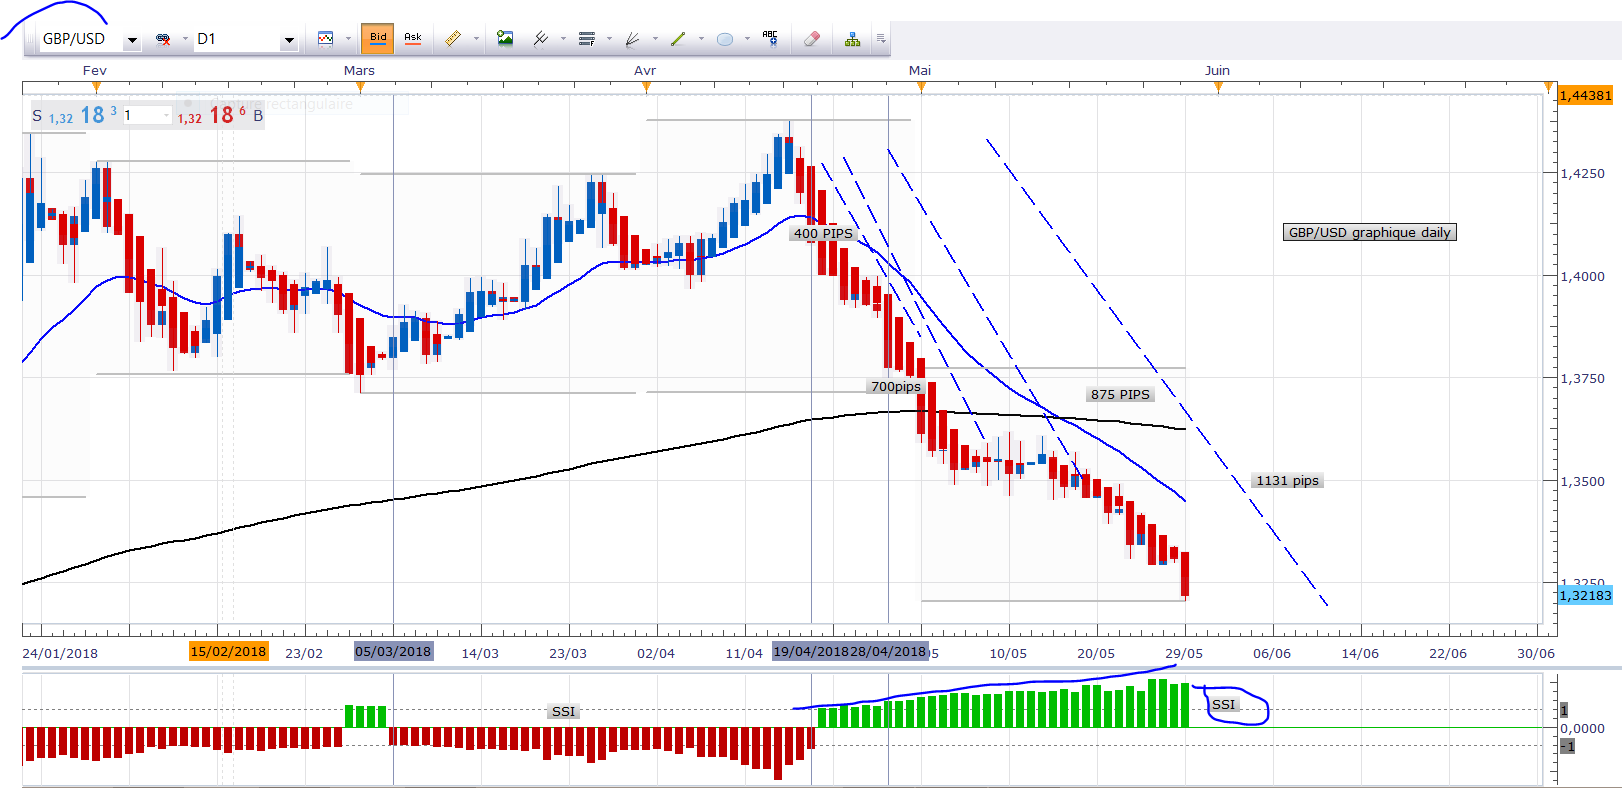The height and width of the screenshot is (788, 1622).
Task: Select the ellipse shape tool
Action: pyautogui.click(x=725, y=39)
